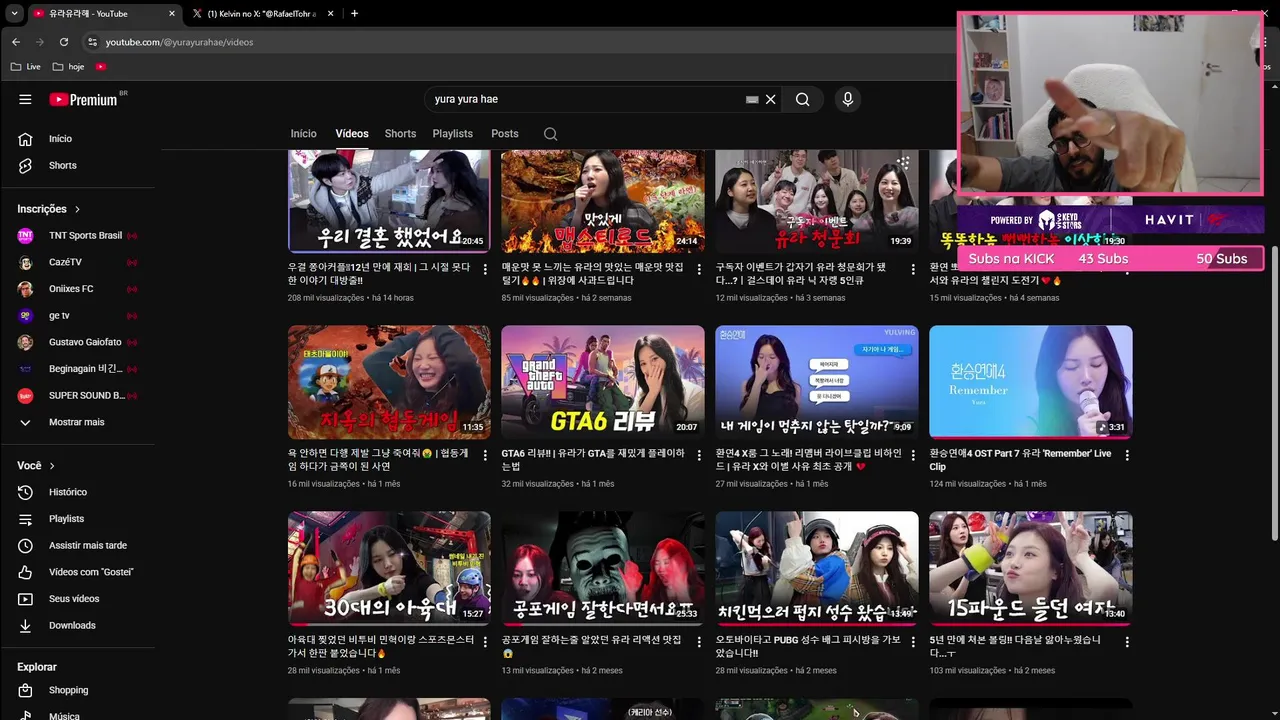
Task: Click the magnifier search button
Action: point(802,99)
